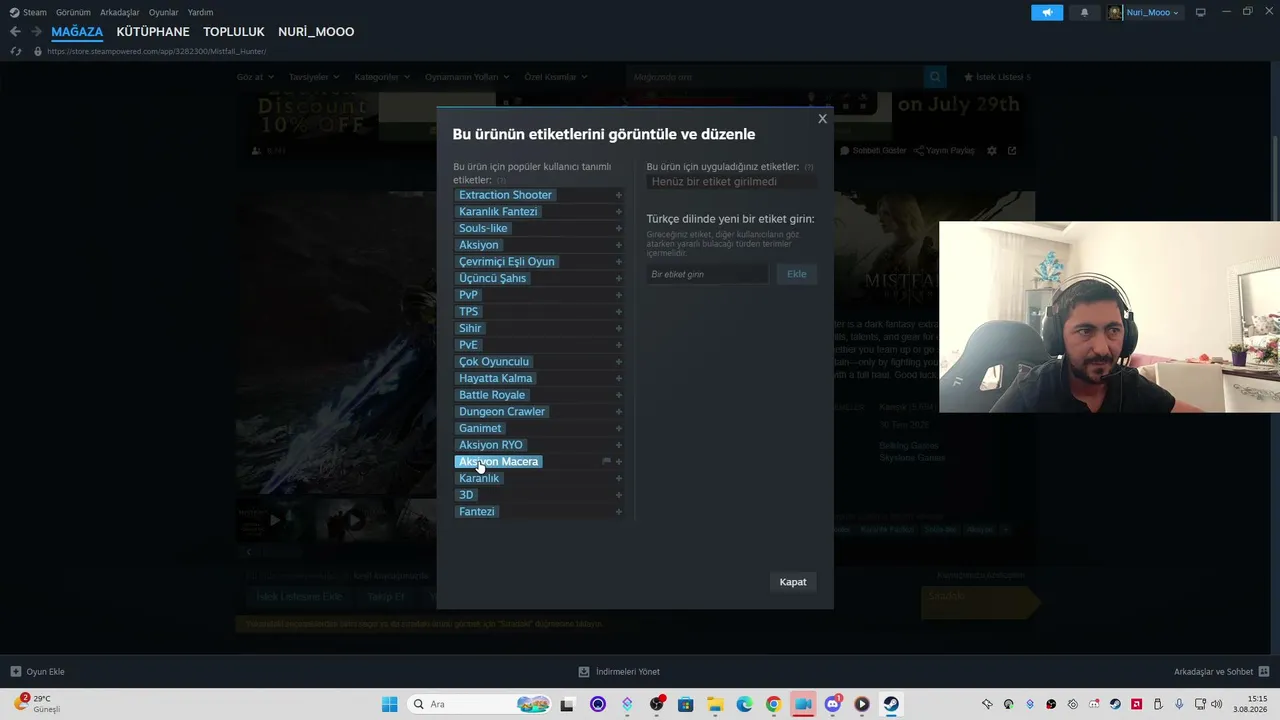Click the store search magnifier button
The image size is (1280, 720).
935,77
